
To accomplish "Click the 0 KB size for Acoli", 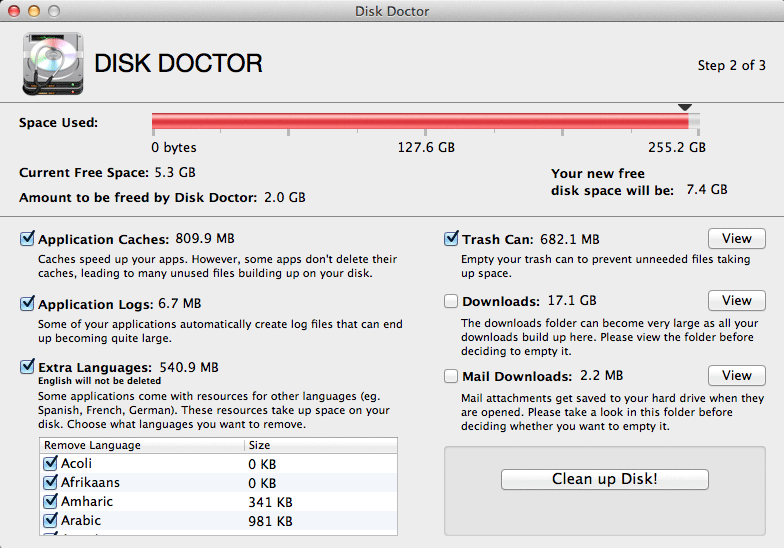I will click(x=262, y=464).
